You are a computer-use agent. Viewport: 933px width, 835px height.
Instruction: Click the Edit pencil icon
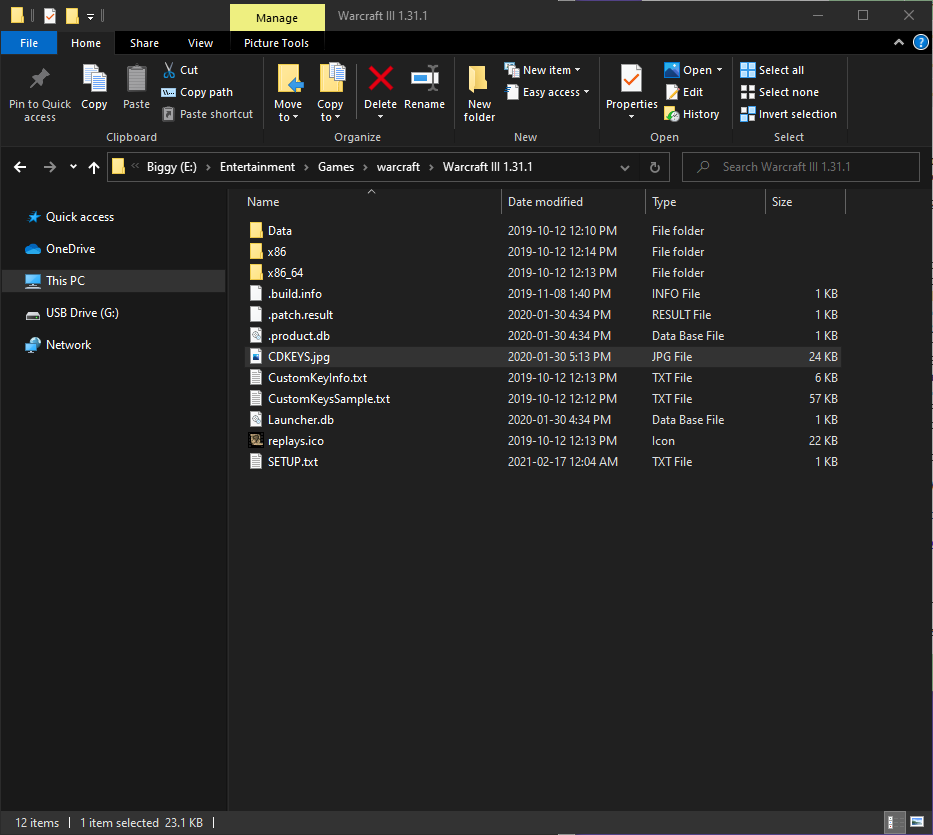coord(672,92)
